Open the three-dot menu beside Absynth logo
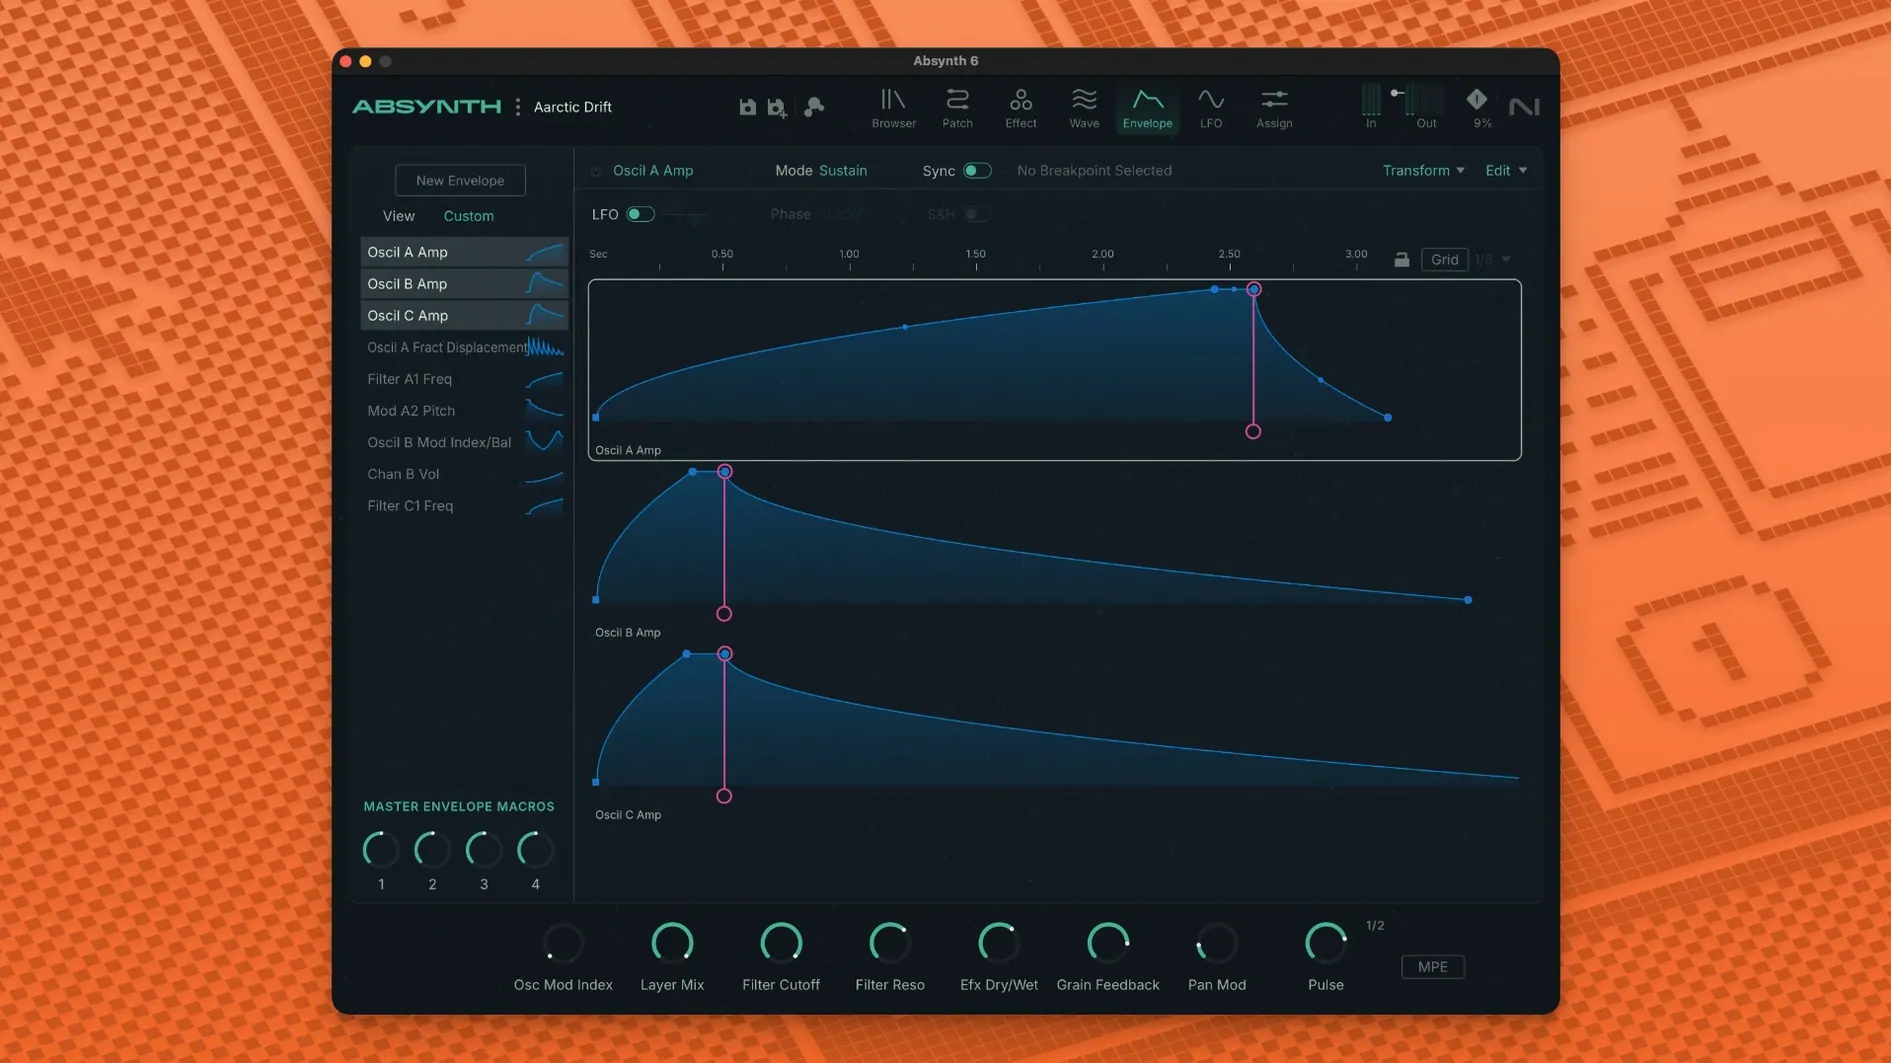The height and width of the screenshot is (1063, 1891). point(518,107)
